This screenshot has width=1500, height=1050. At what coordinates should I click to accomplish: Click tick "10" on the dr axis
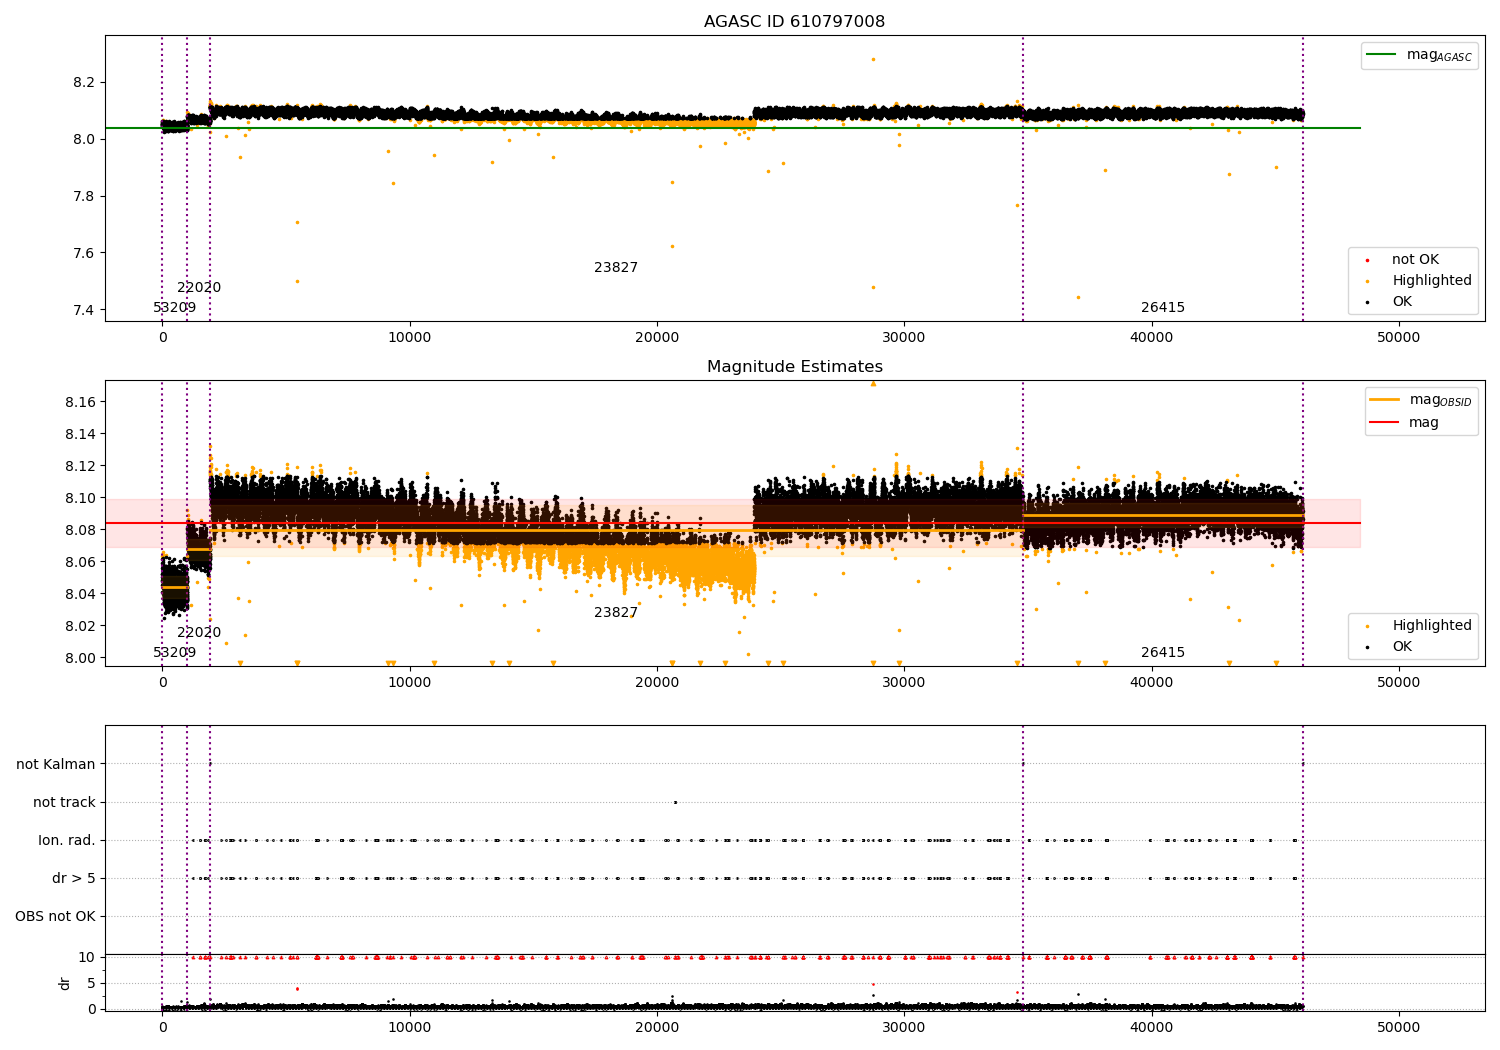click(87, 957)
